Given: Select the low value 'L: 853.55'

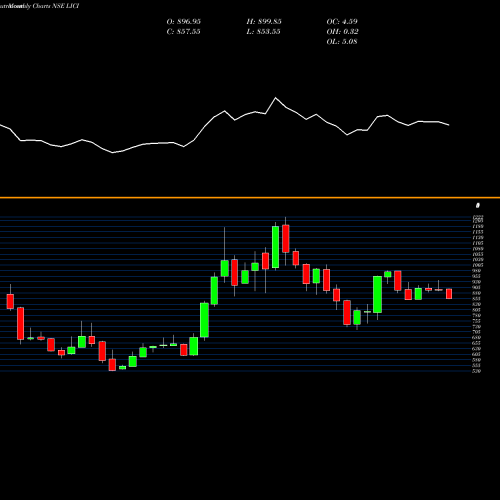Looking at the screenshot, I should [x=263, y=32].
